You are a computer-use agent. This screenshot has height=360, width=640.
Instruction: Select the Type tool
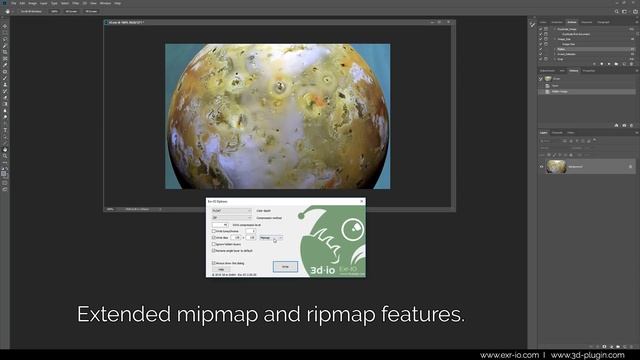(5, 130)
